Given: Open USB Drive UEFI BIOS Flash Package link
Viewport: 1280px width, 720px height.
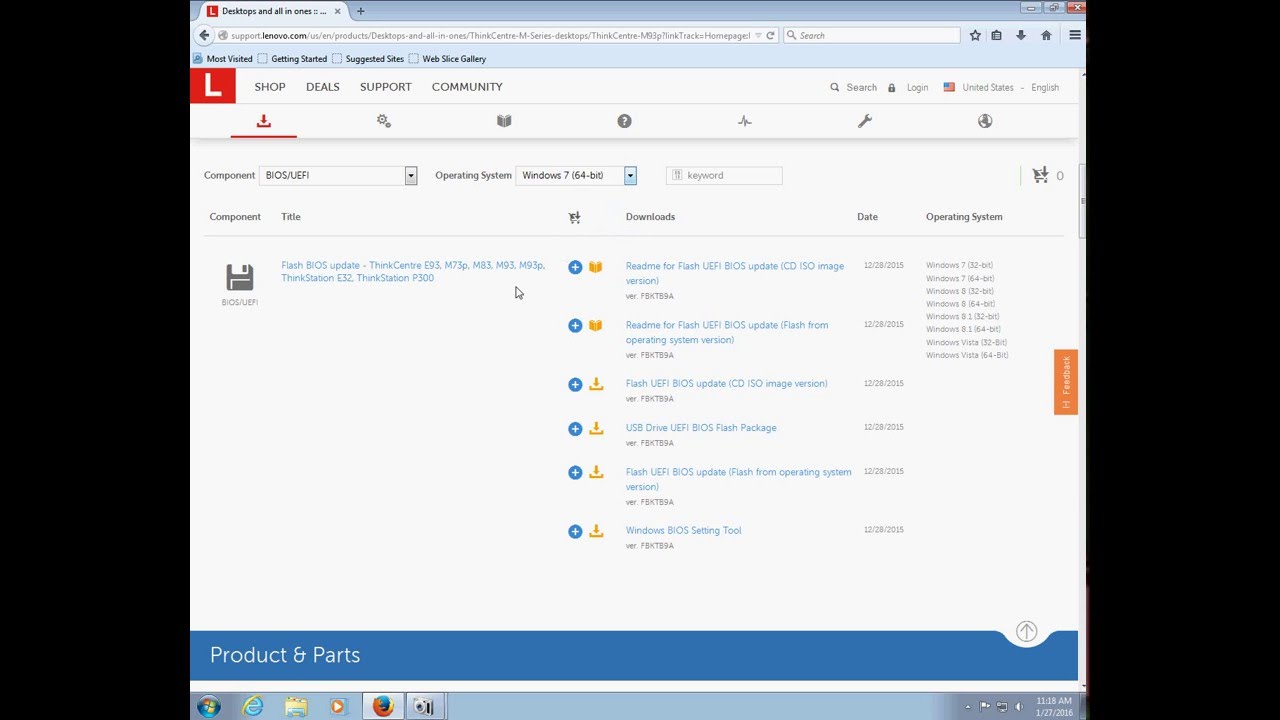Looking at the screenshot, I should point(701,428).
